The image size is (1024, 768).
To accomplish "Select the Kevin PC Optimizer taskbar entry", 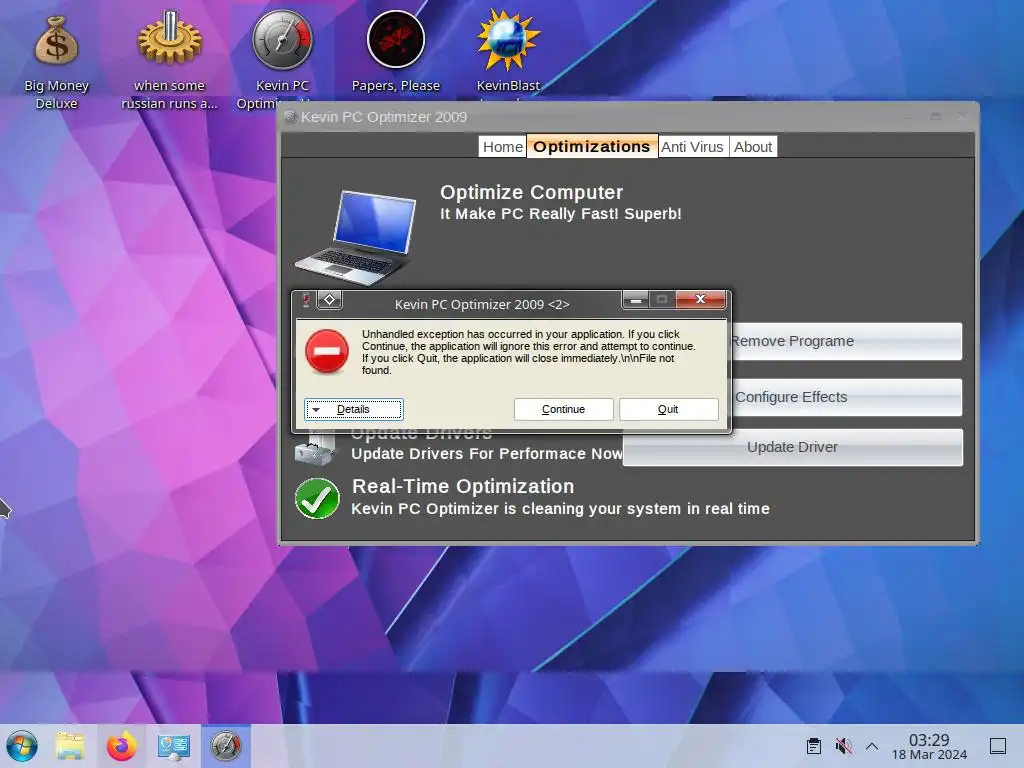I will point(225,746).
